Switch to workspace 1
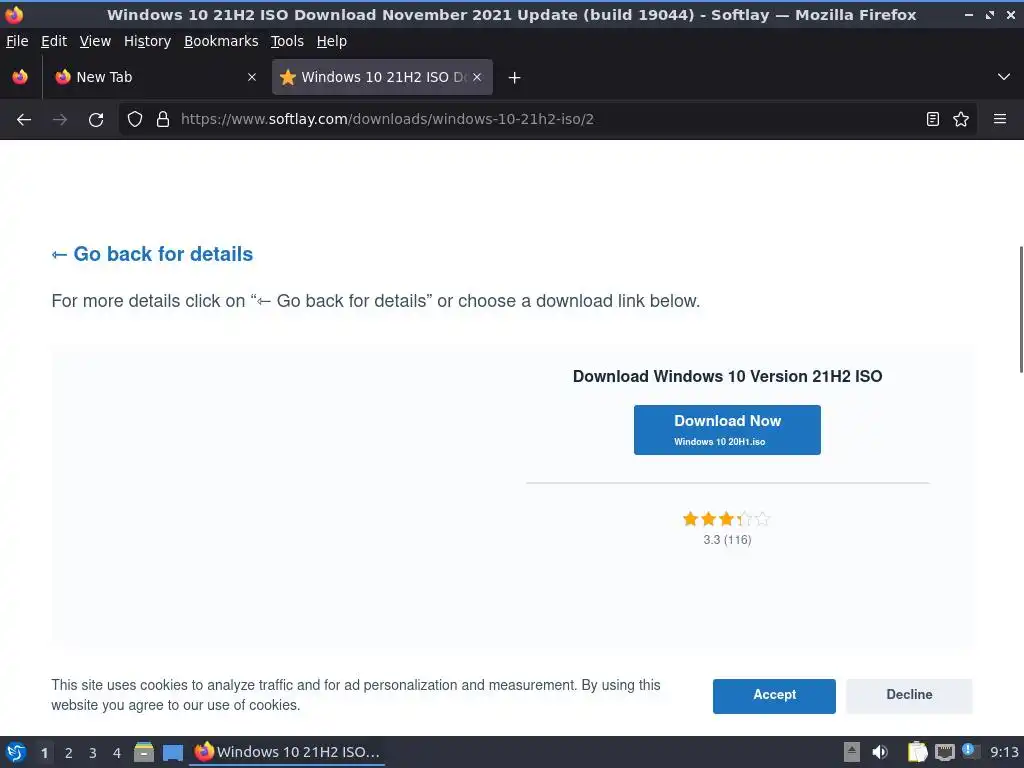The width and height of the screenshot is (1024, 768). [x=44, y=753]
